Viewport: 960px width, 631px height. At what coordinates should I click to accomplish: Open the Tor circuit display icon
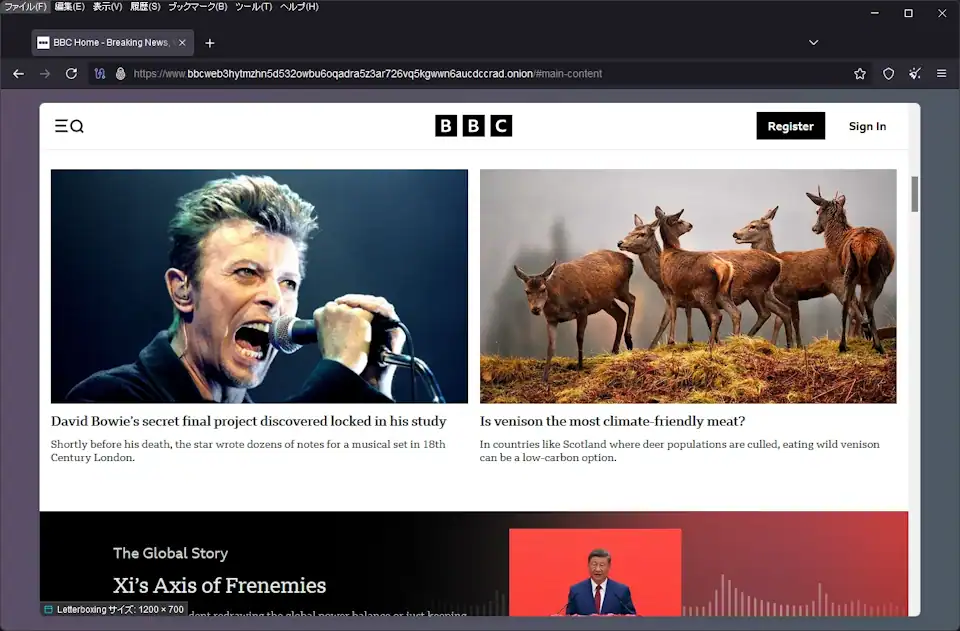pos(100,73)
